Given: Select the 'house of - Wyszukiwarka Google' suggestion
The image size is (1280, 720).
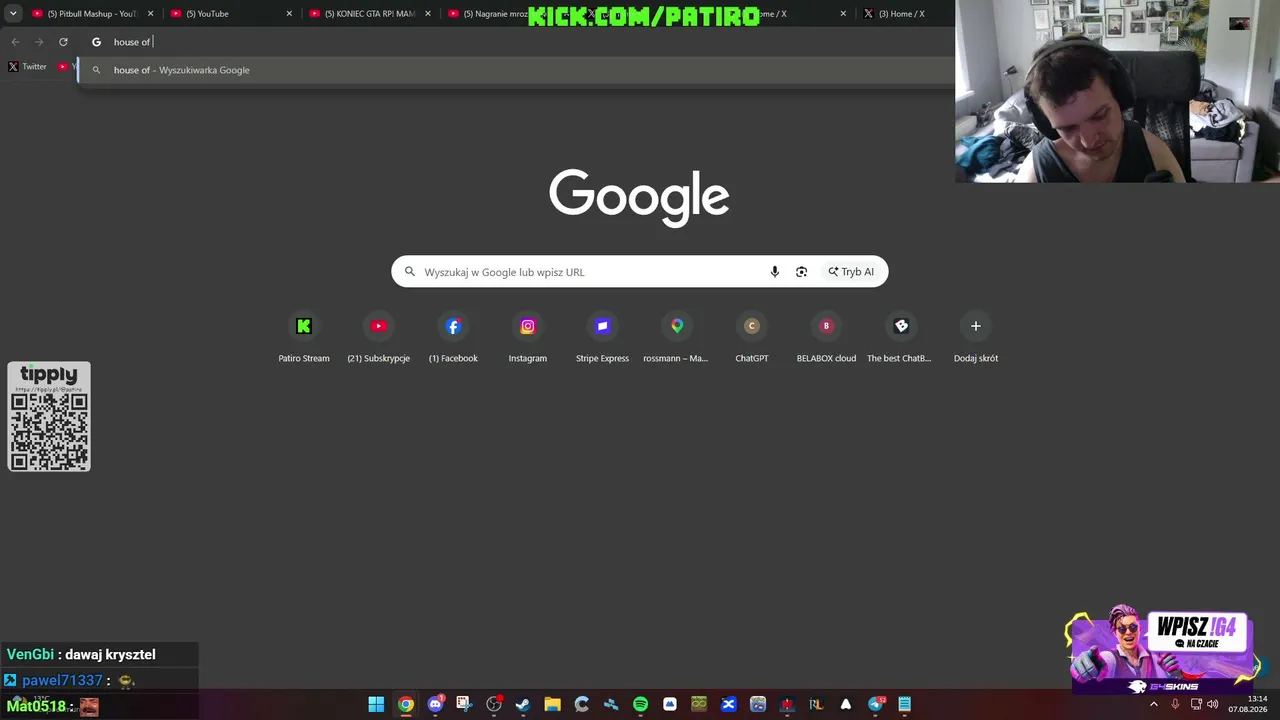Looking at the screenshot, I should point(516,70).
